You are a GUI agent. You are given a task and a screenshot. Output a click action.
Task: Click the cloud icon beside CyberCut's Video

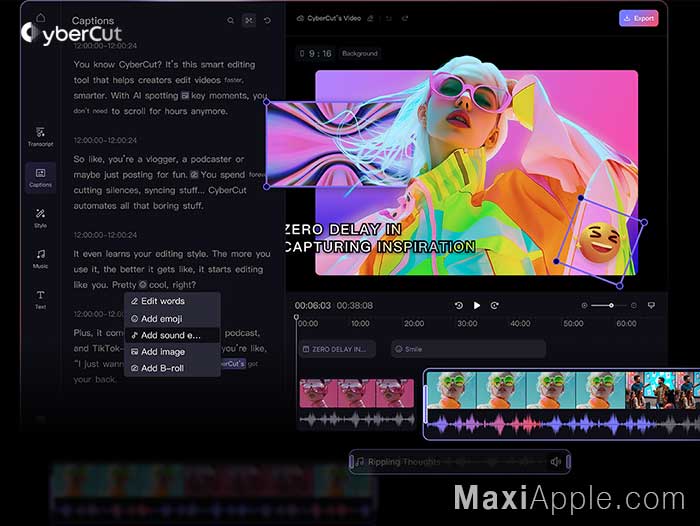coord(300,18)
